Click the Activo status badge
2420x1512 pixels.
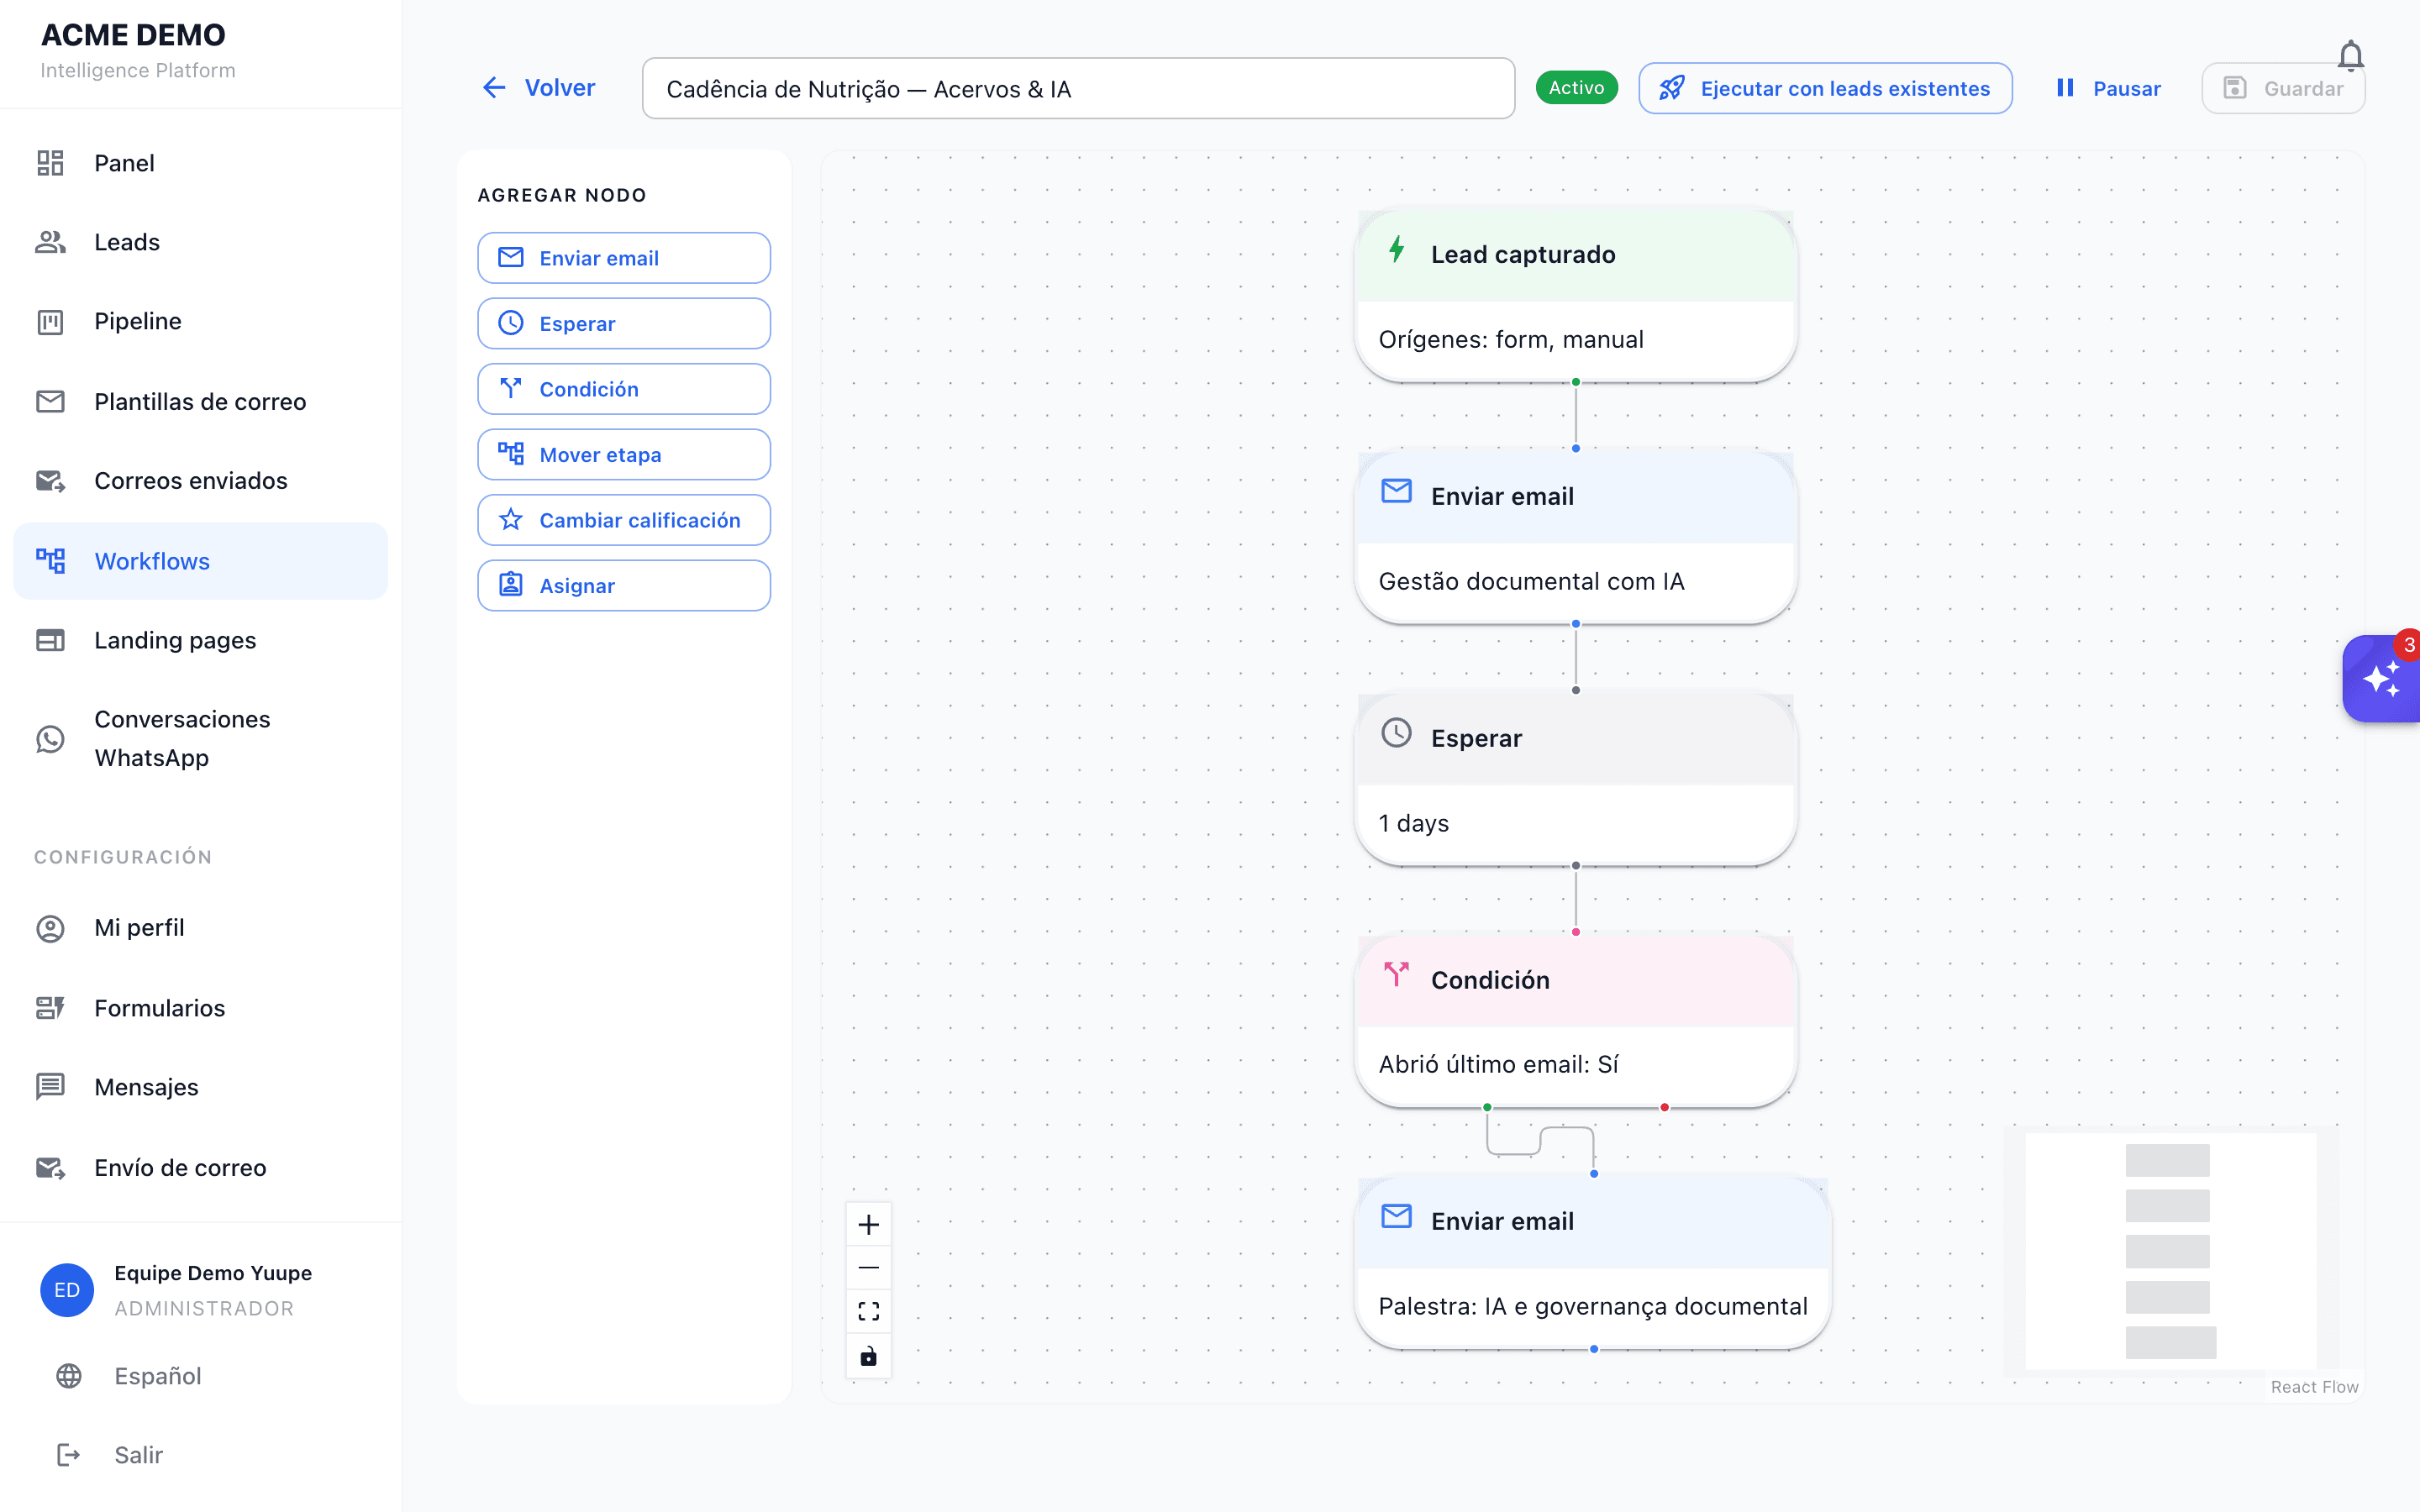pos(1576,88)
